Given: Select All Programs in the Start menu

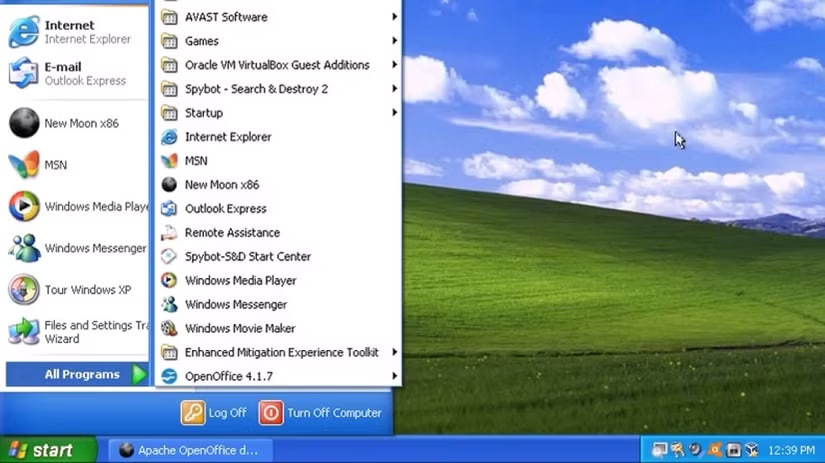Looking at the screenshot, I should coord(77,375).
